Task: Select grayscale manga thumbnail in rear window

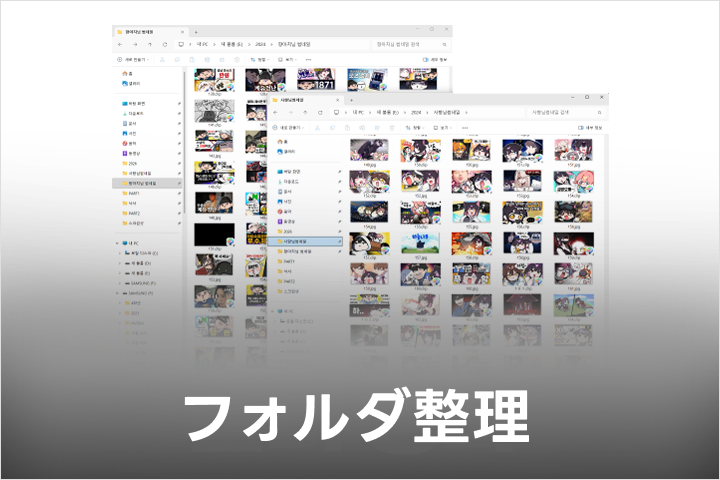Action: click(x=214, y=111)
